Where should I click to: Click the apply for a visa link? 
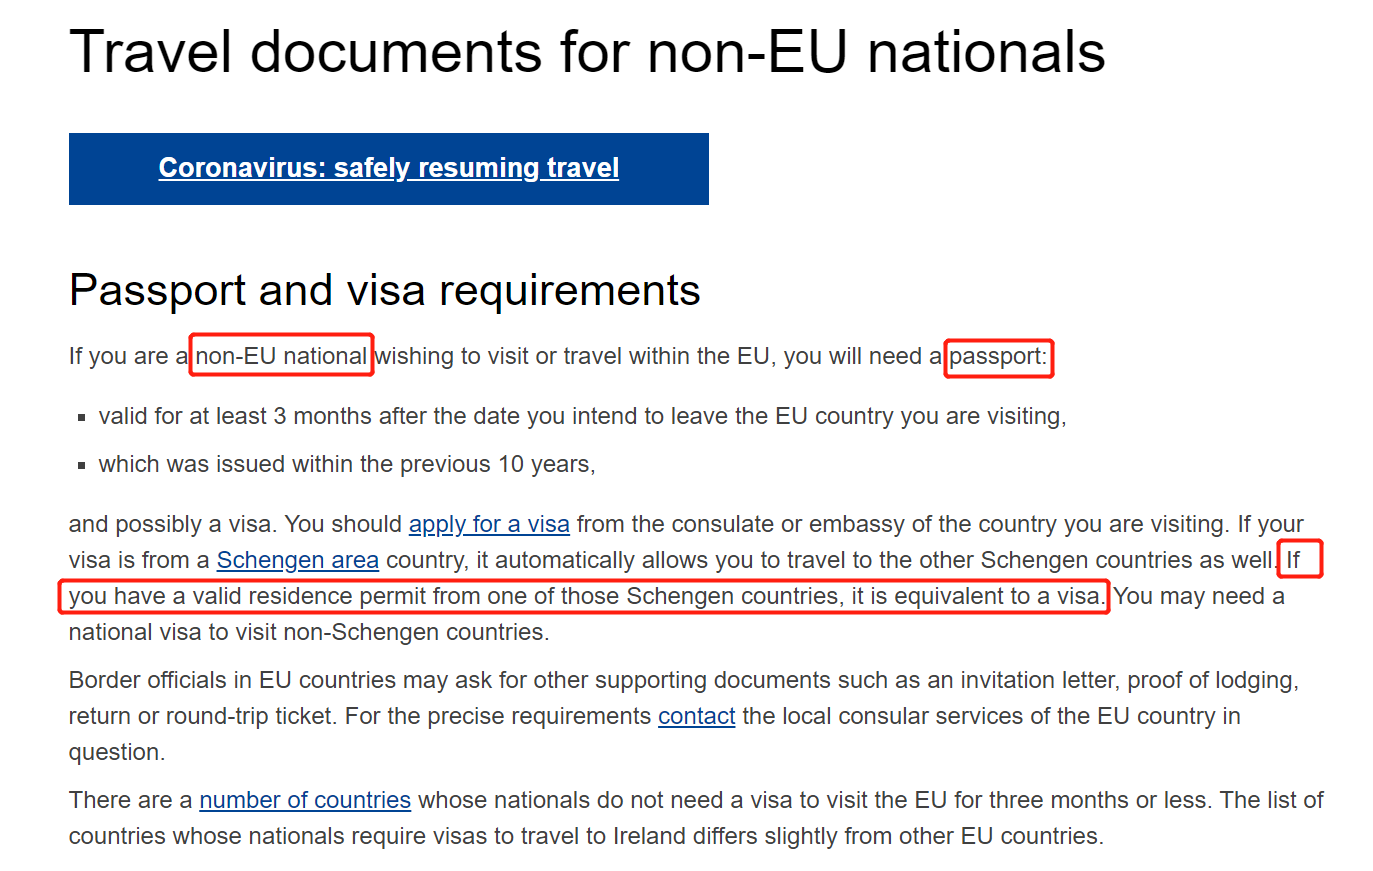pos(489,524)
